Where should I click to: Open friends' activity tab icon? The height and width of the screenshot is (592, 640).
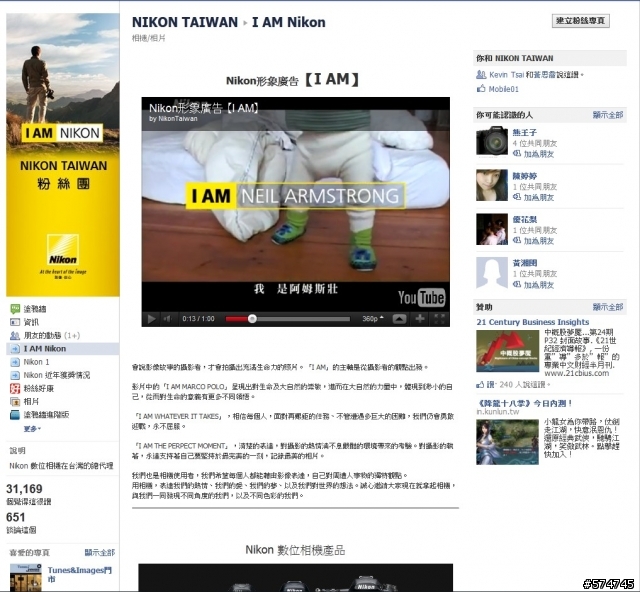pos(15,336)
